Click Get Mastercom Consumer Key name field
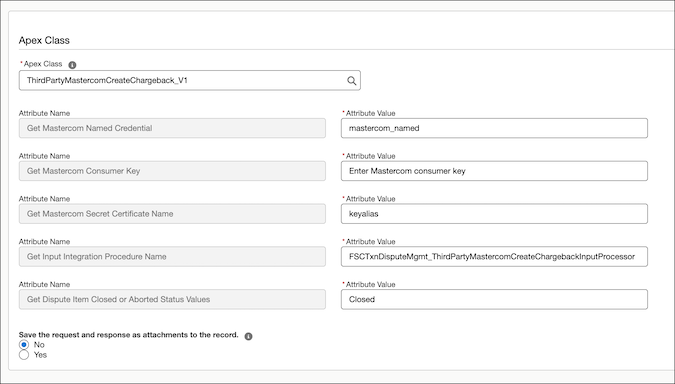 point(172,171)
